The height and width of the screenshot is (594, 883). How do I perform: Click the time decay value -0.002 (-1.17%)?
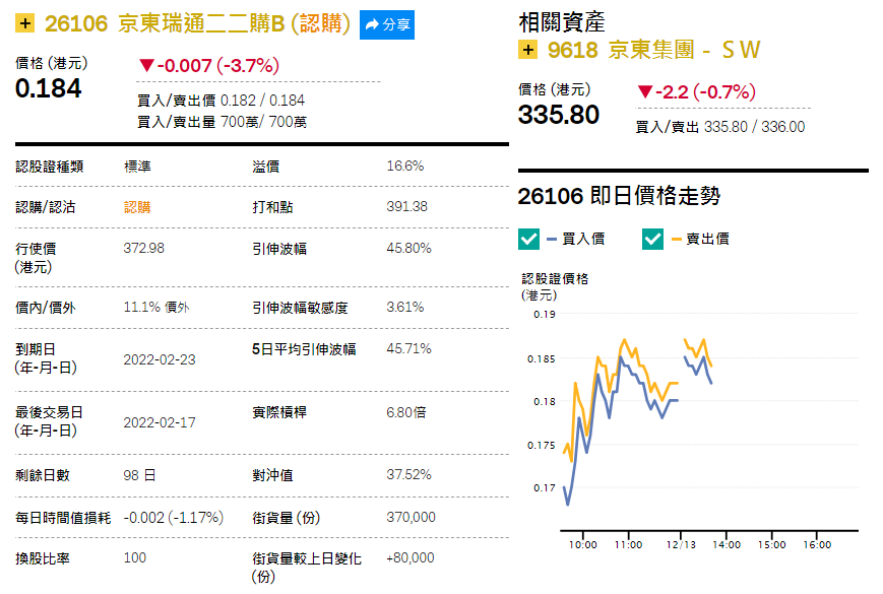(x=173, y=517)
